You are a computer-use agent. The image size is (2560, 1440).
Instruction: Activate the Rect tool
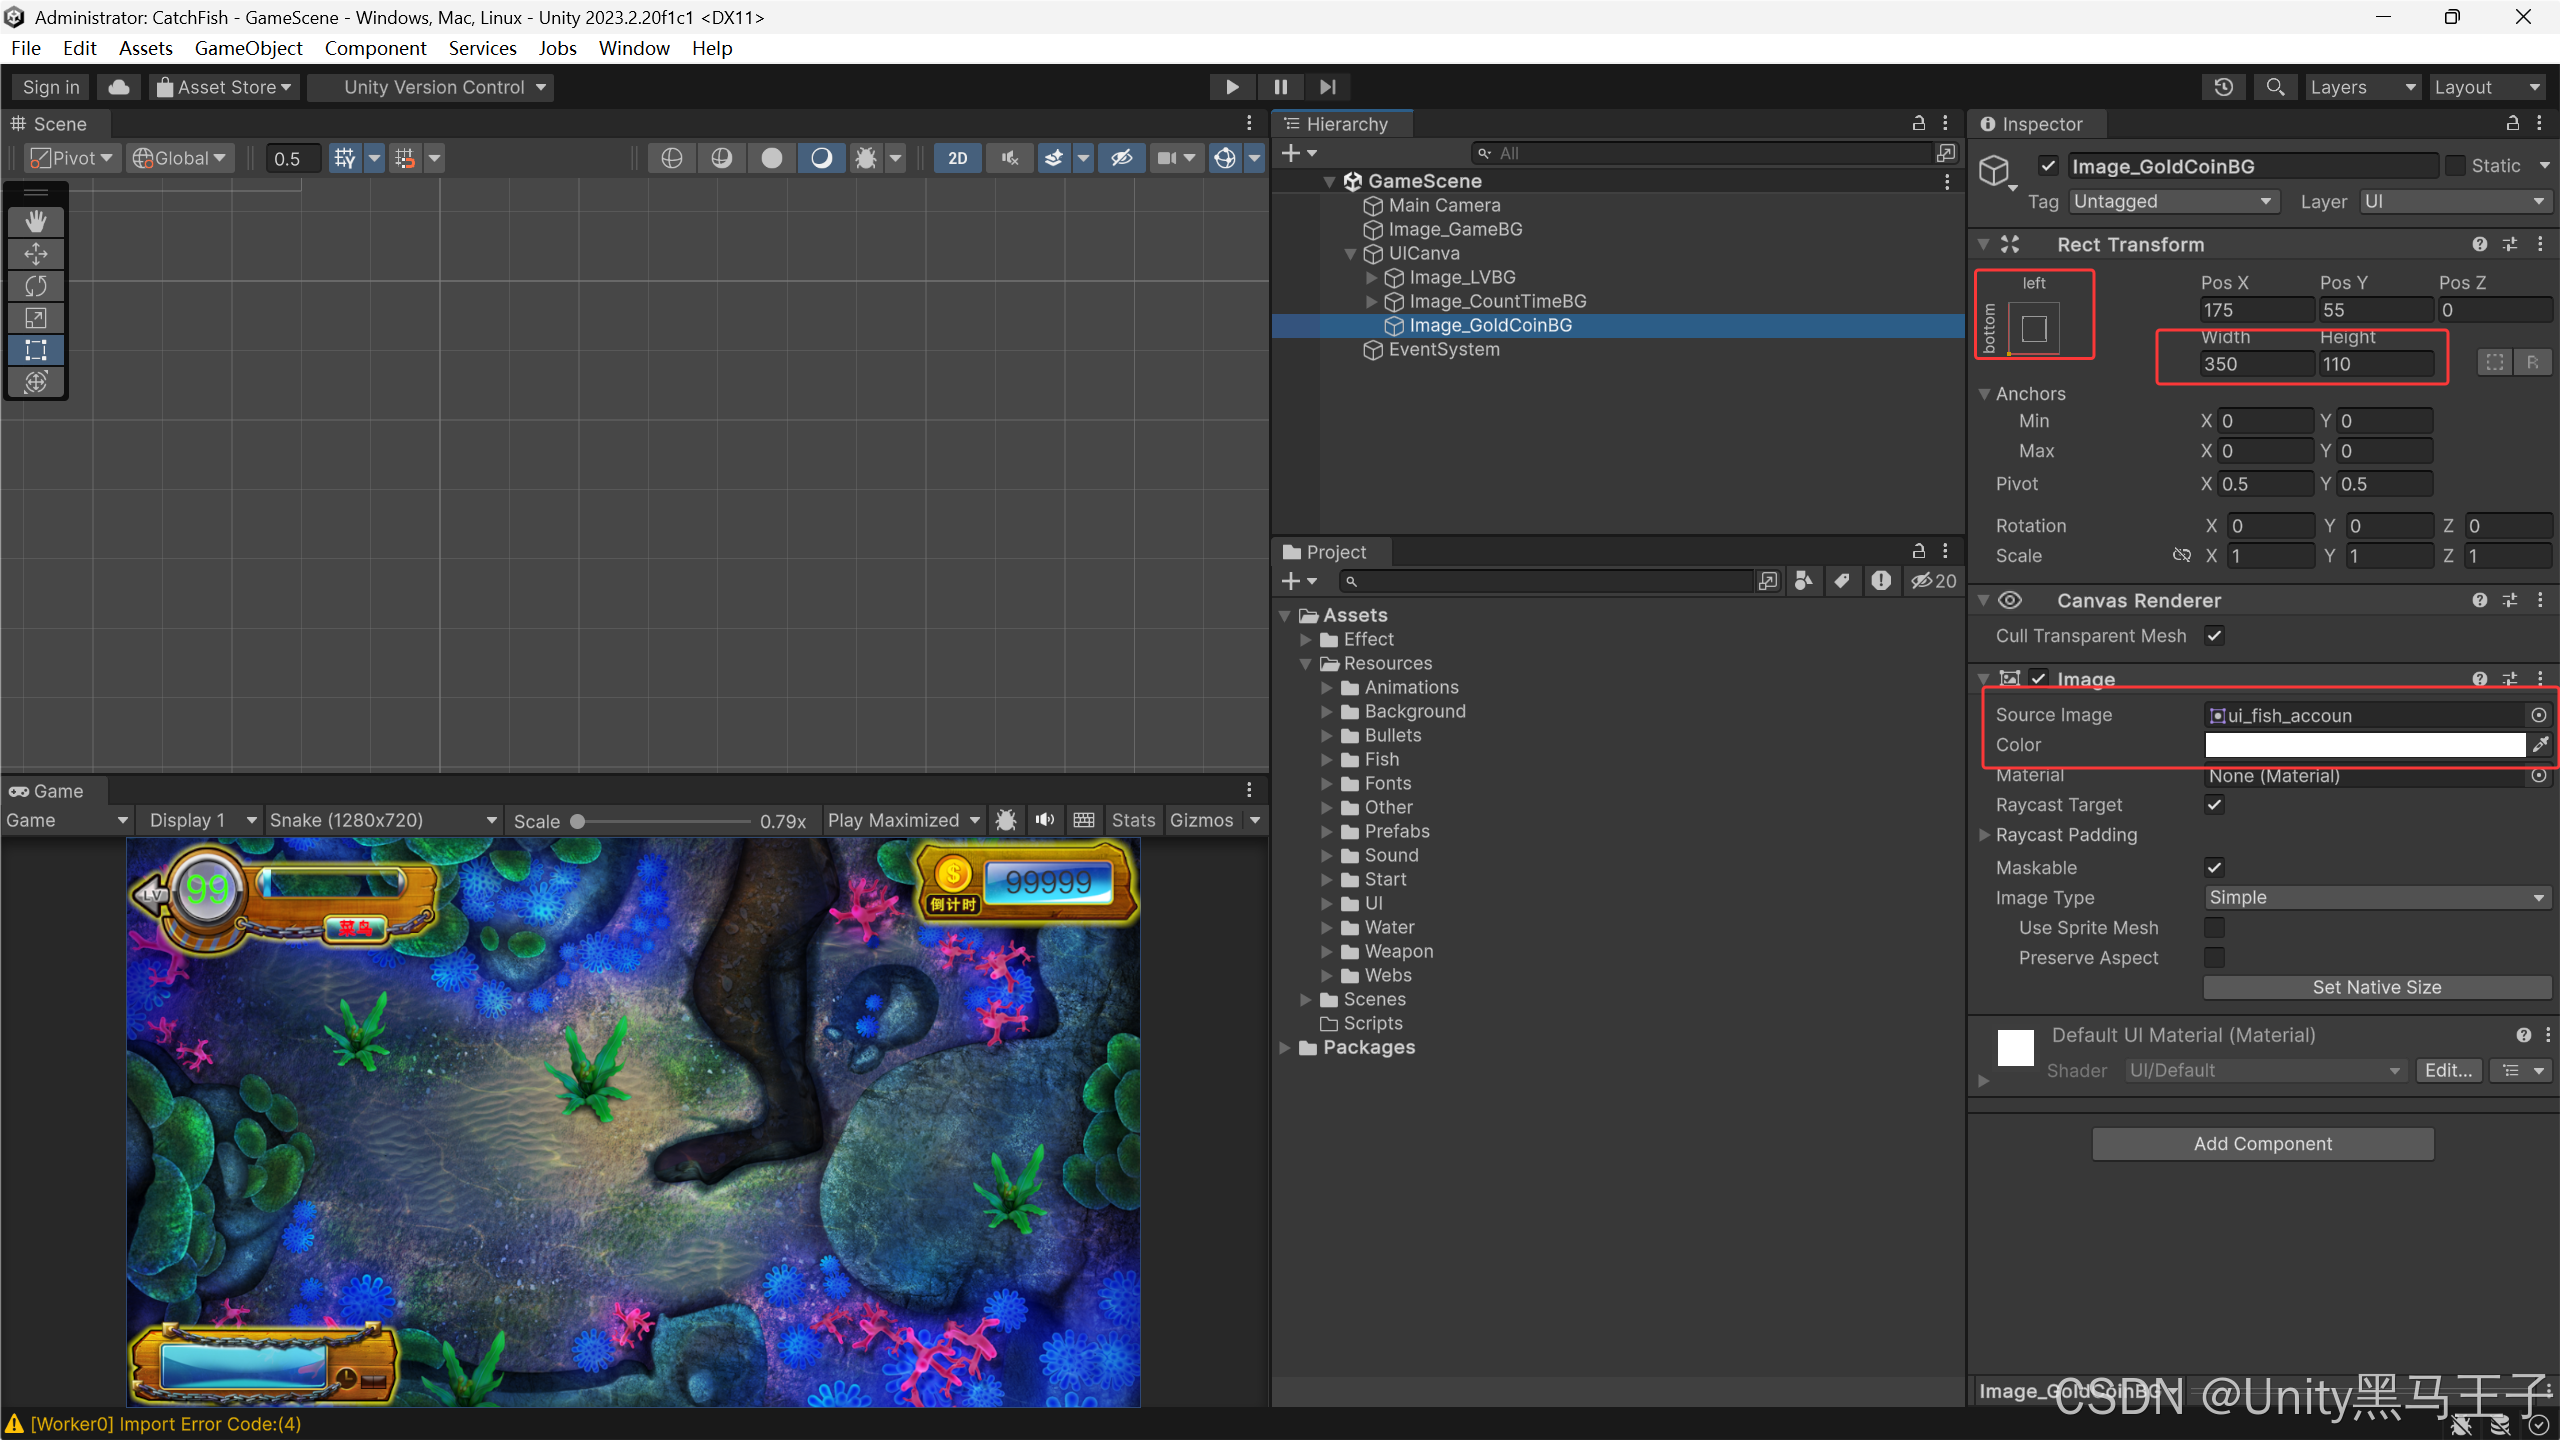click(x=36, y=350)
